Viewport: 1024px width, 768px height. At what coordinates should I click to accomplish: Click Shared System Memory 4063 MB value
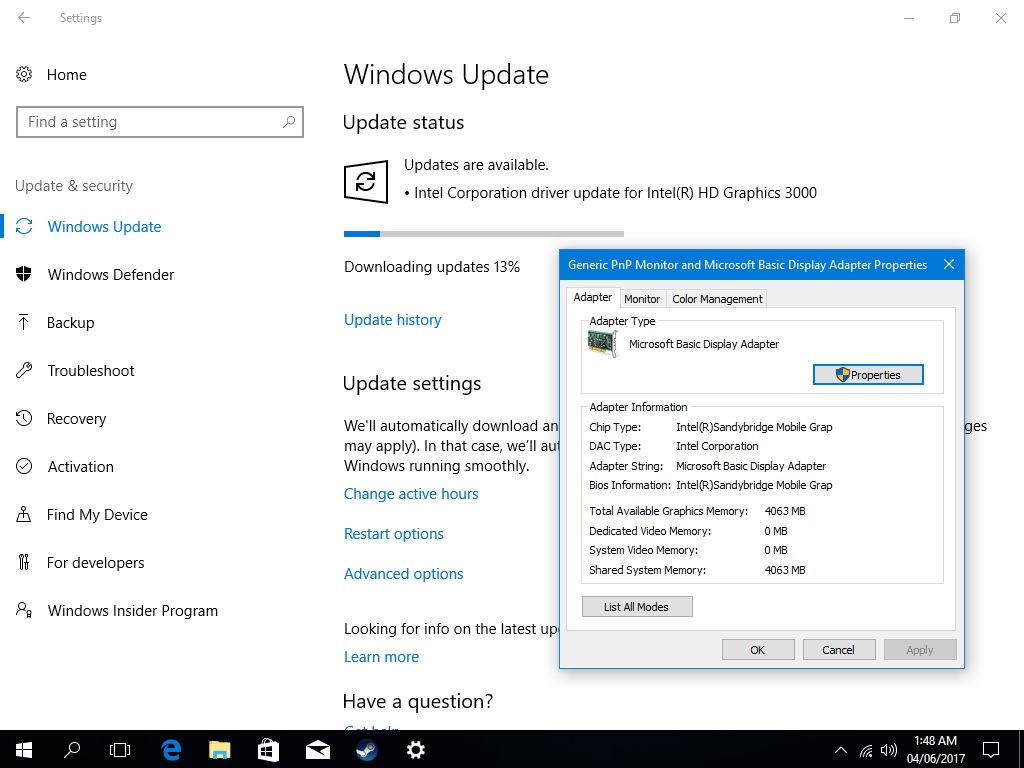(784, 570)
